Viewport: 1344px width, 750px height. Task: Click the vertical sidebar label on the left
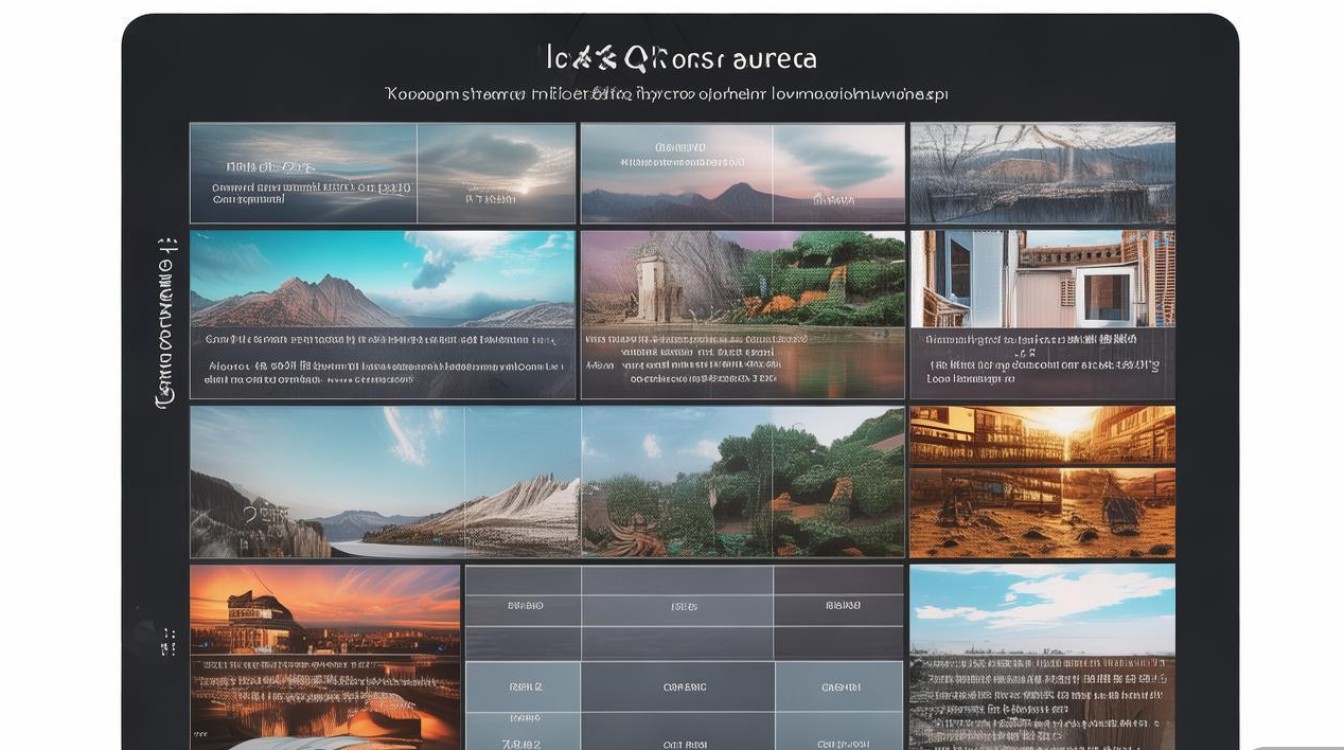166,321
